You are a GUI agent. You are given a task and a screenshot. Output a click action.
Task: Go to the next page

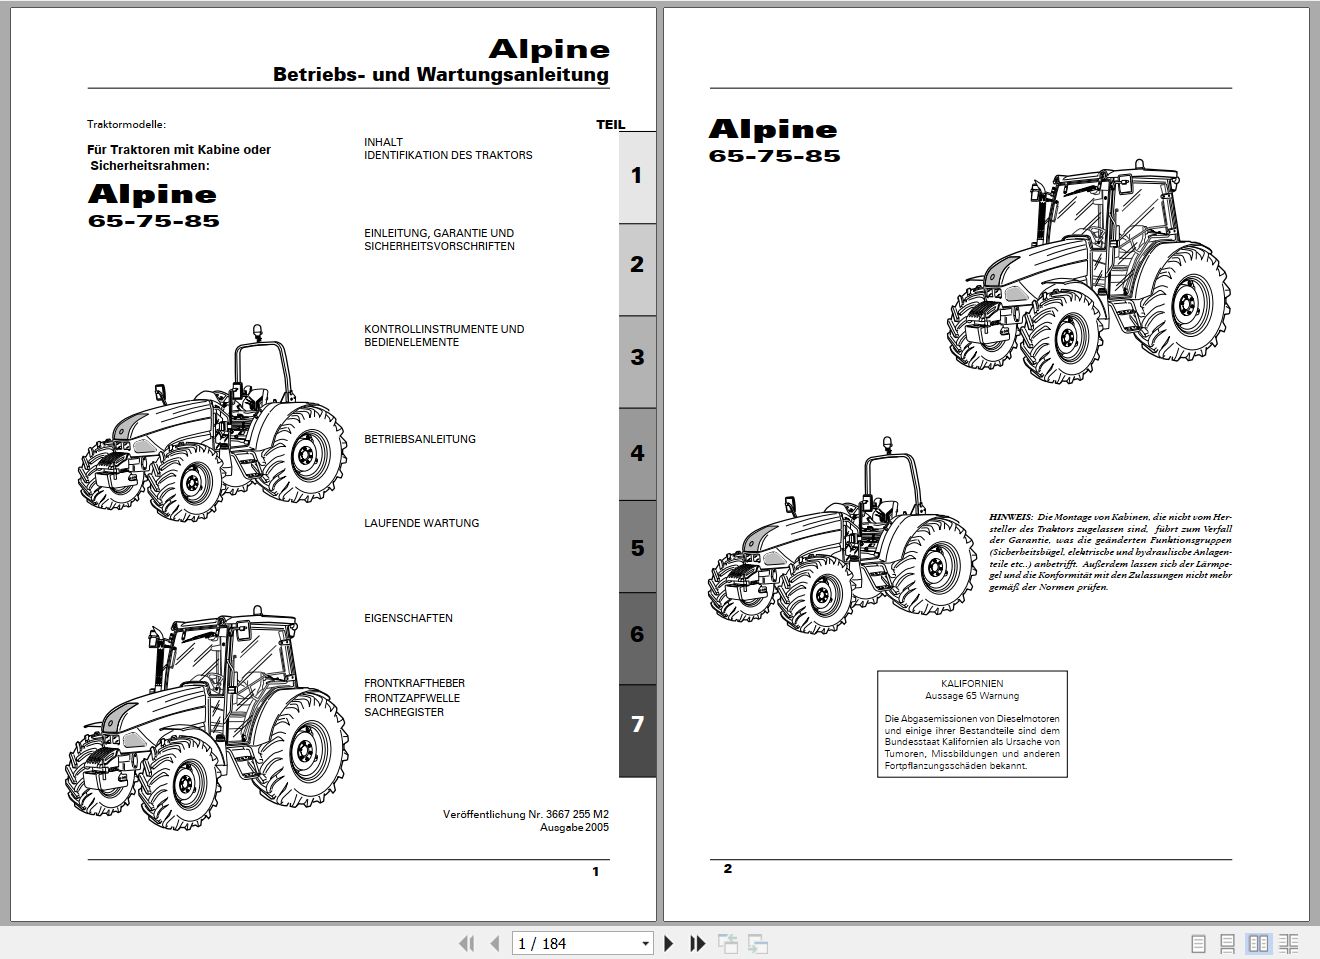click(x=669, y=943)
